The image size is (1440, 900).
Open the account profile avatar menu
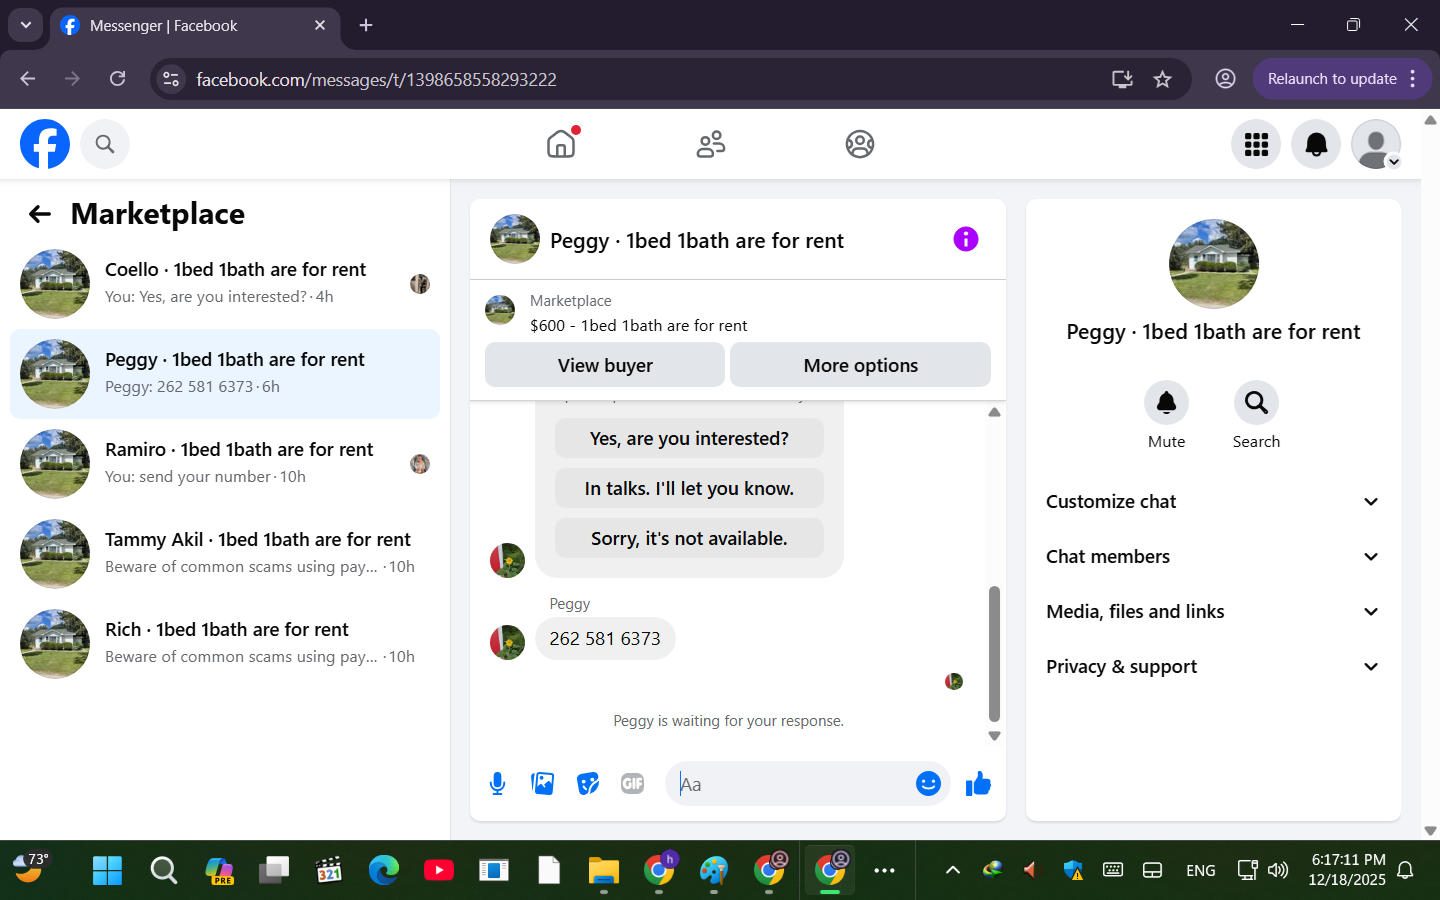click(x=1376, y=144)
